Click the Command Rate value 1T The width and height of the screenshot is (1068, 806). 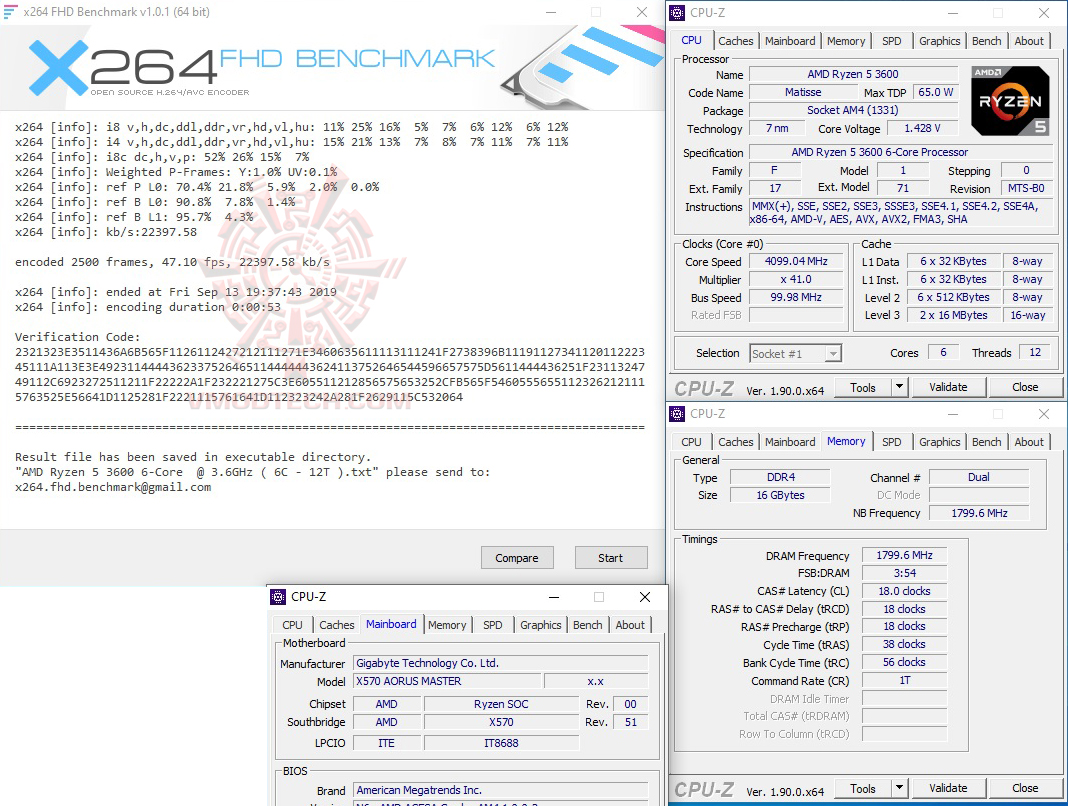(x=904, y=681)
